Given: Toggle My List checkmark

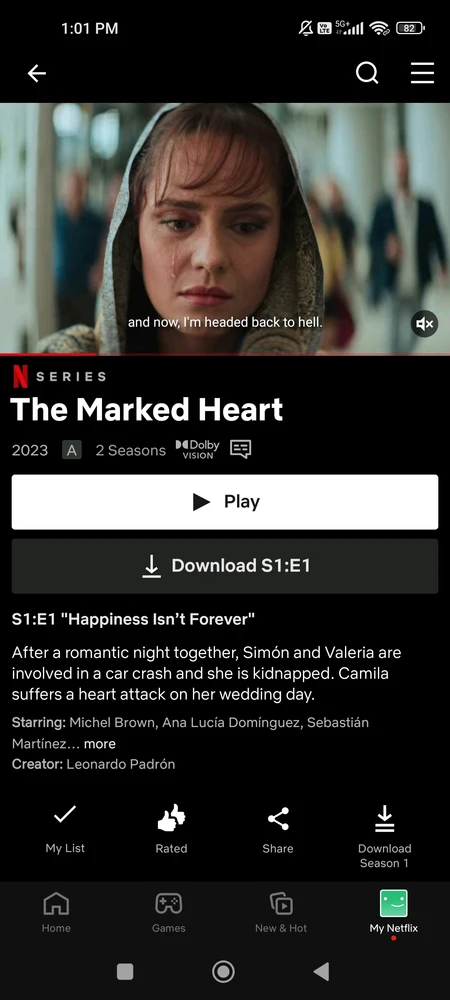Looking at the screenshot, I should (65, 829).
